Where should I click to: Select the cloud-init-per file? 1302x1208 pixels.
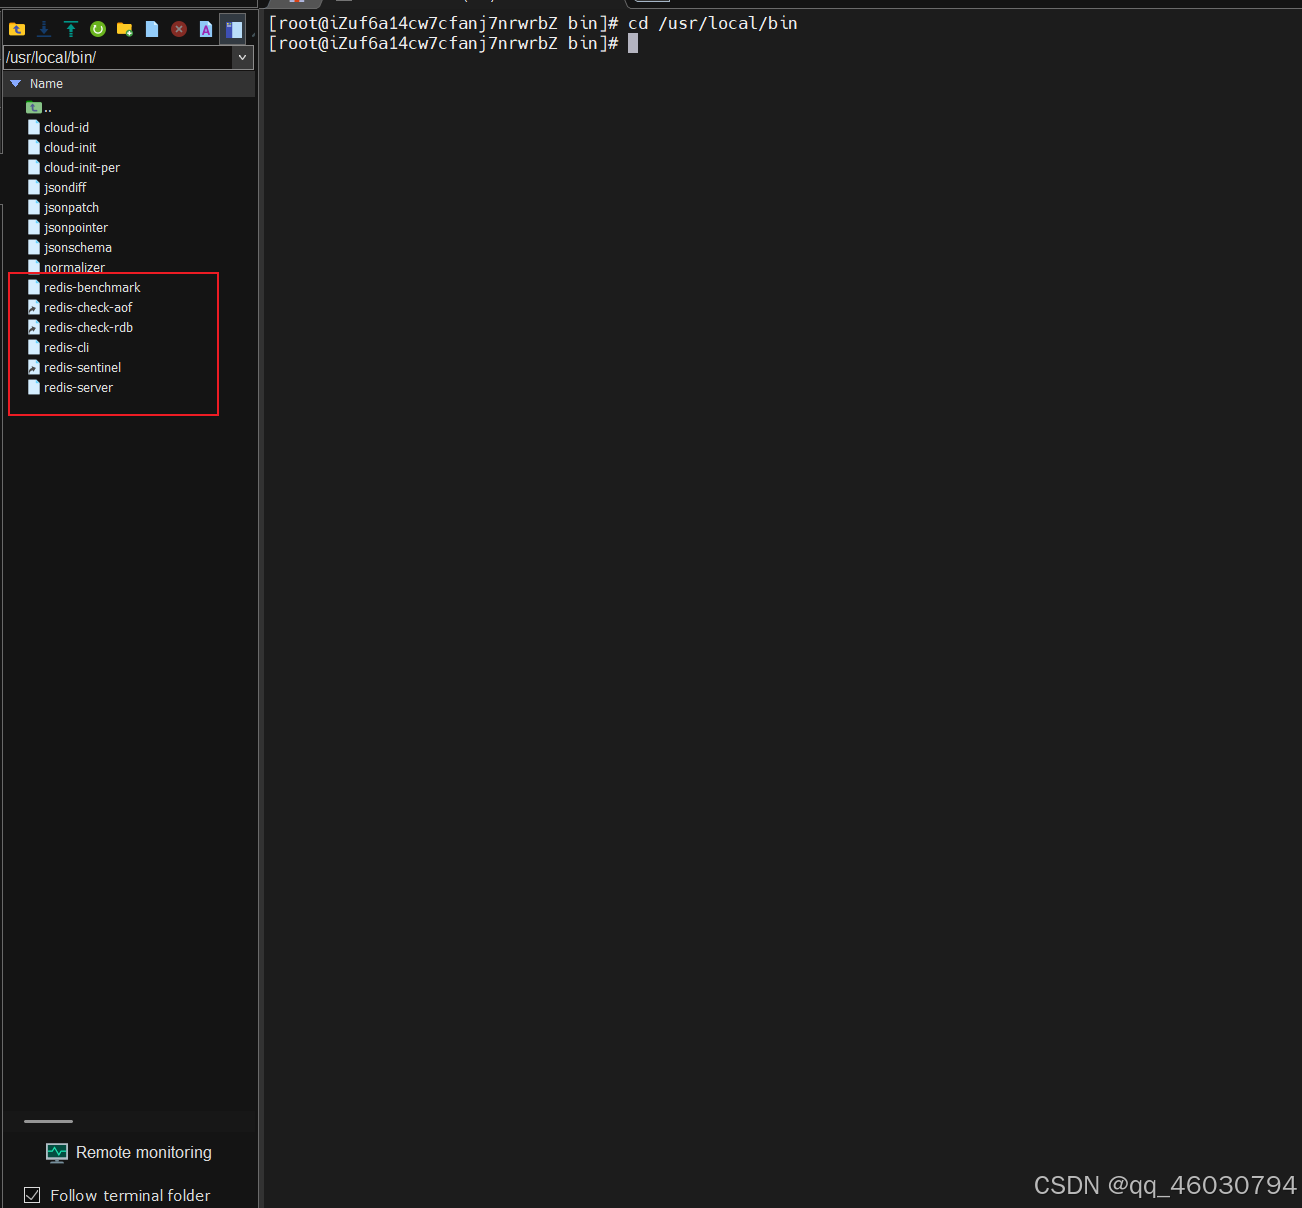pos(81,167)
